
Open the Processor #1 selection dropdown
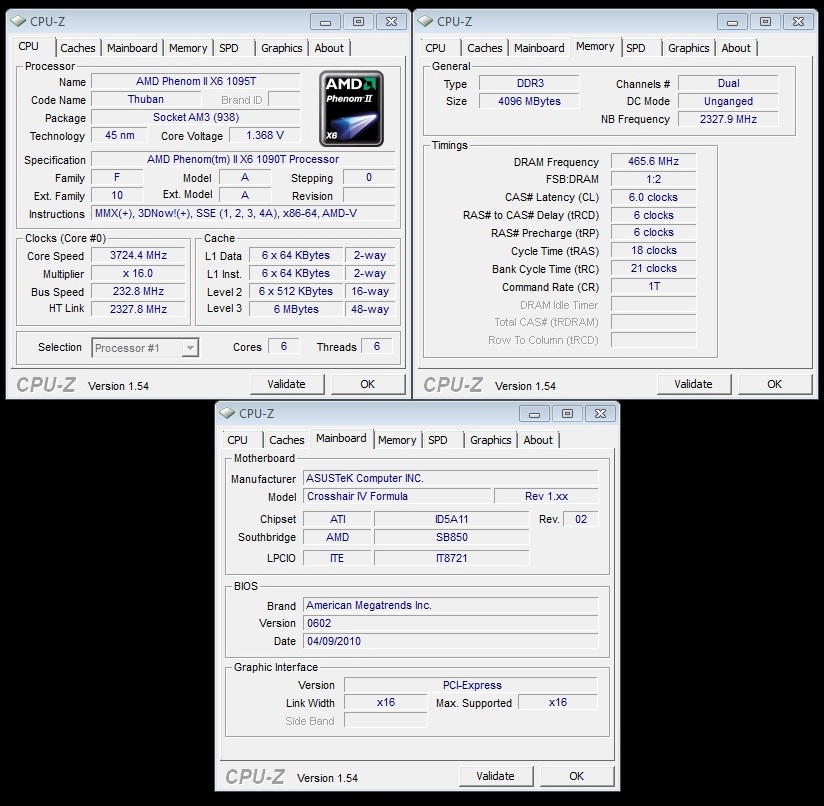(145, 347)
